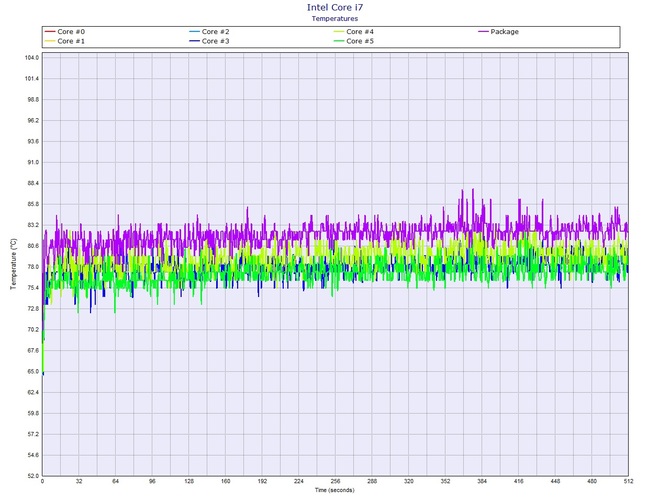The image size is (670, 502).
Task: Click the Package legend entry
Action: point(499,32)
